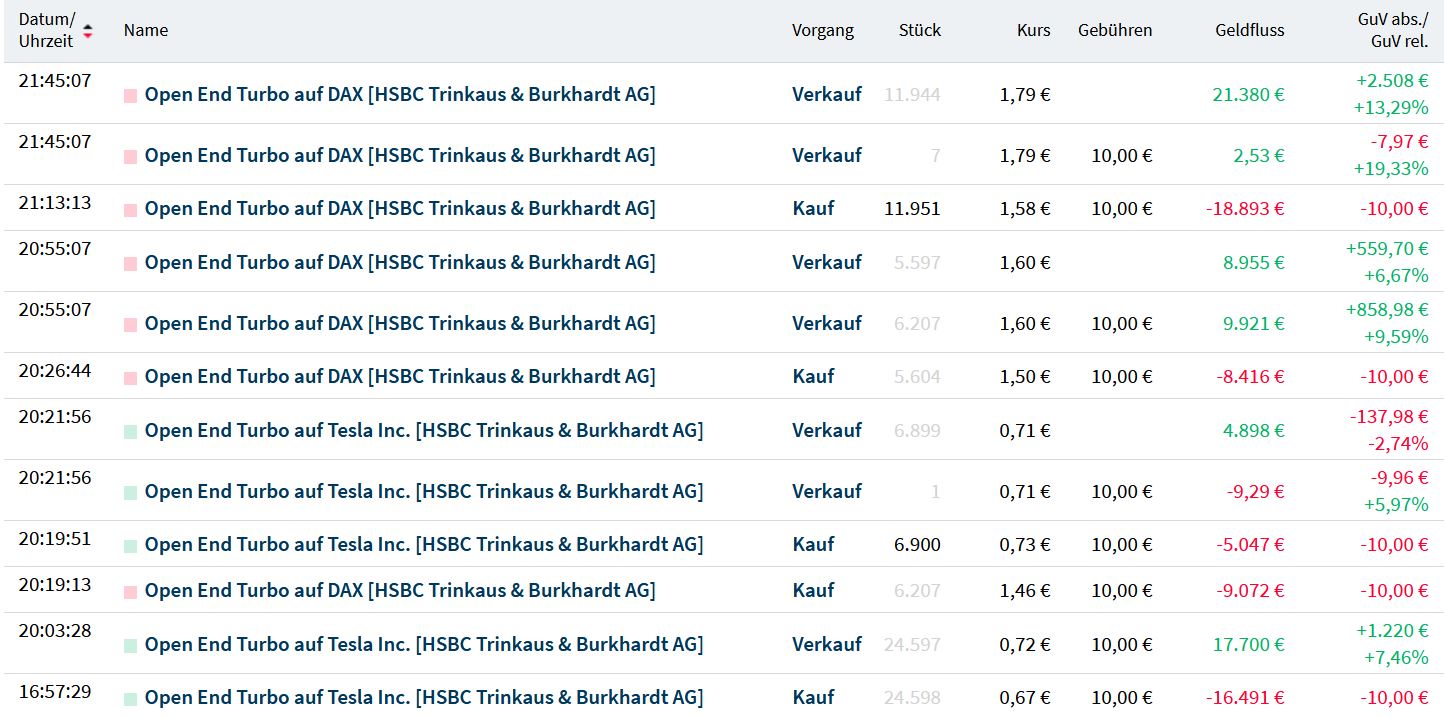Click the Kurs column header
Viewport: 1446px width, 718px height.
tap(1033, 30)
